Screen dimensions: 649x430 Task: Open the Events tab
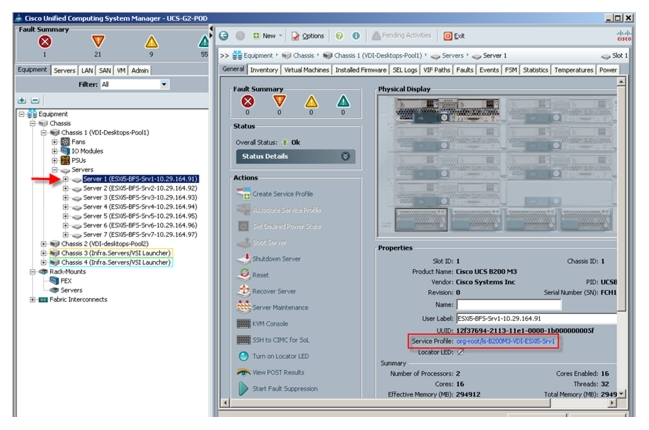point(489,70)
